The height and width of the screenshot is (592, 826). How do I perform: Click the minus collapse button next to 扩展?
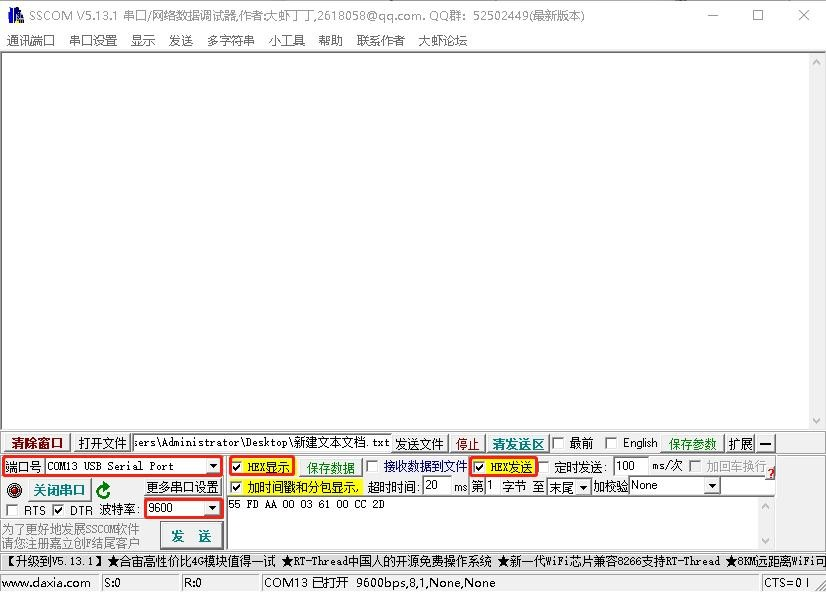(766, 444)
